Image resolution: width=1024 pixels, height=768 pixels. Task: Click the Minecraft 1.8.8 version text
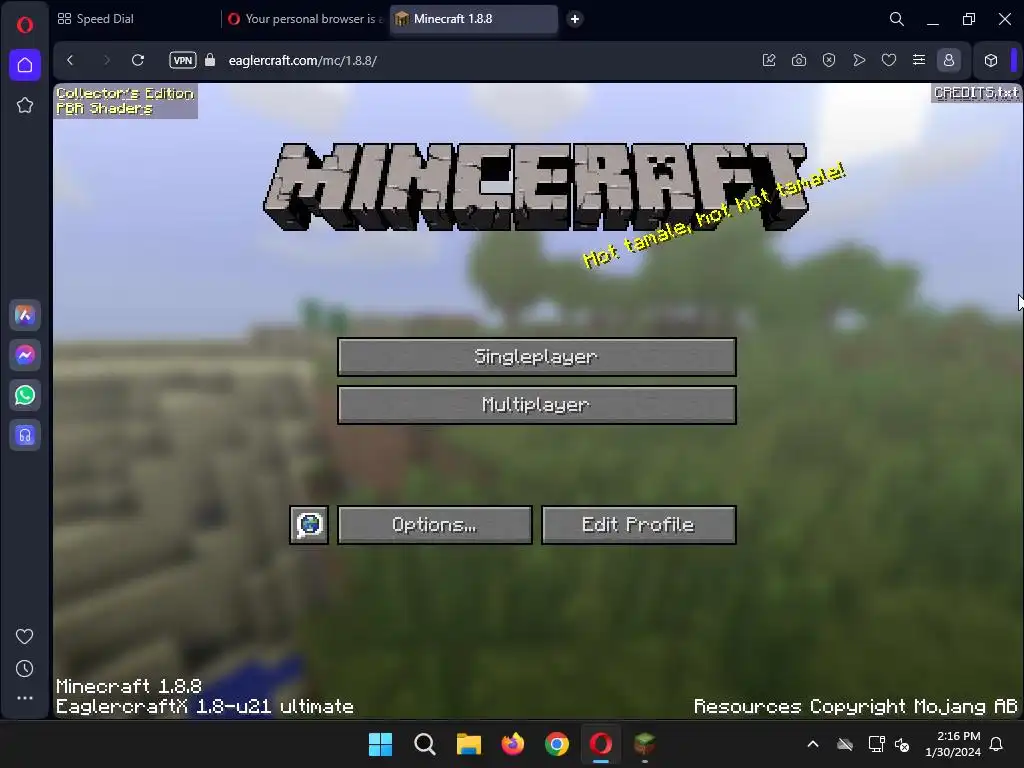129,686
